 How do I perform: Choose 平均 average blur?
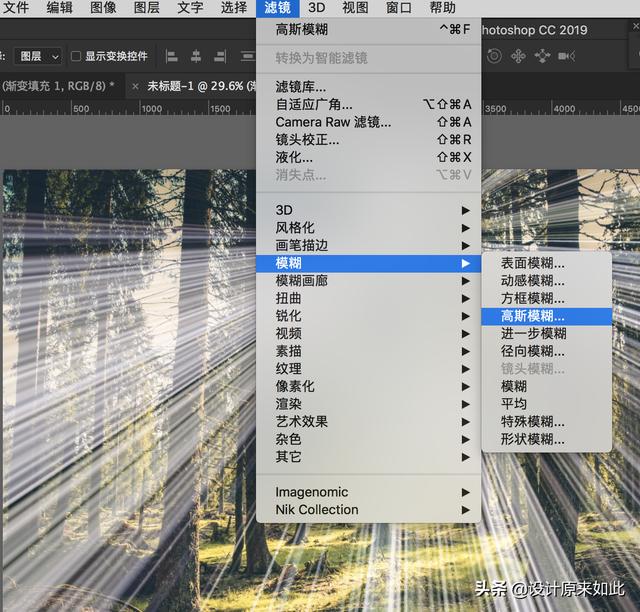coord(547,404)
